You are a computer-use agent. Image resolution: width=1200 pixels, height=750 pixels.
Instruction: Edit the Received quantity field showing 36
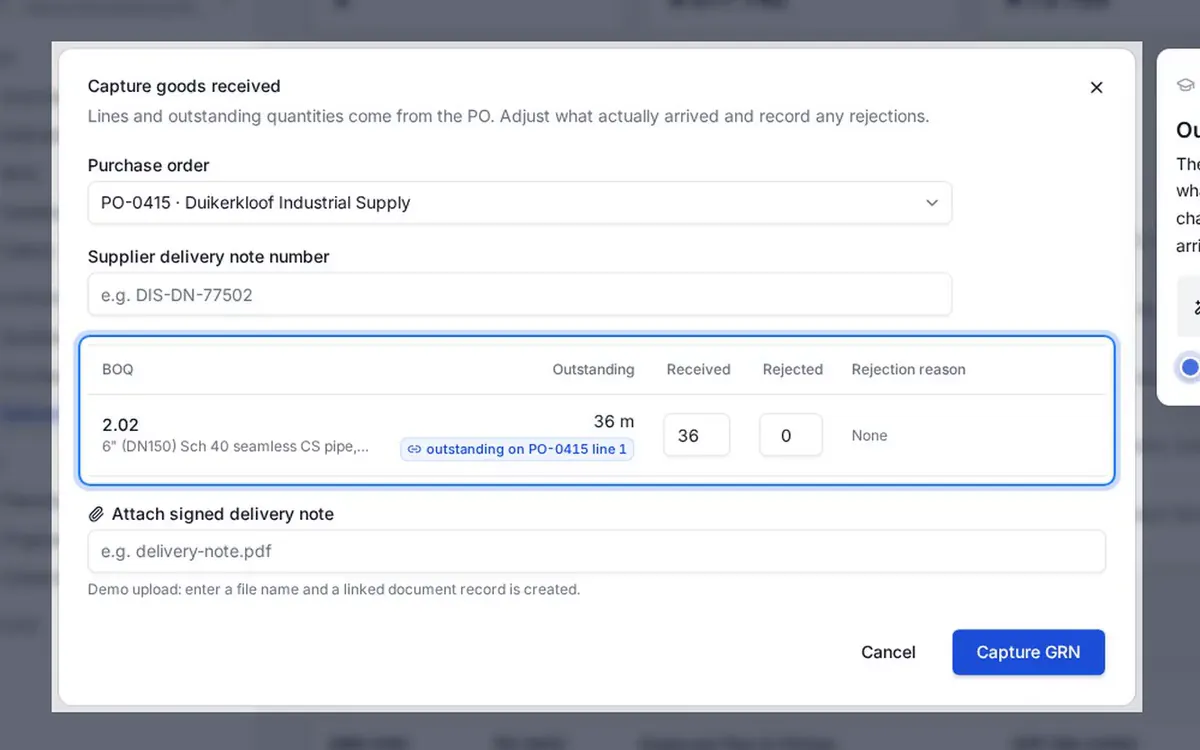pos(696,436)
